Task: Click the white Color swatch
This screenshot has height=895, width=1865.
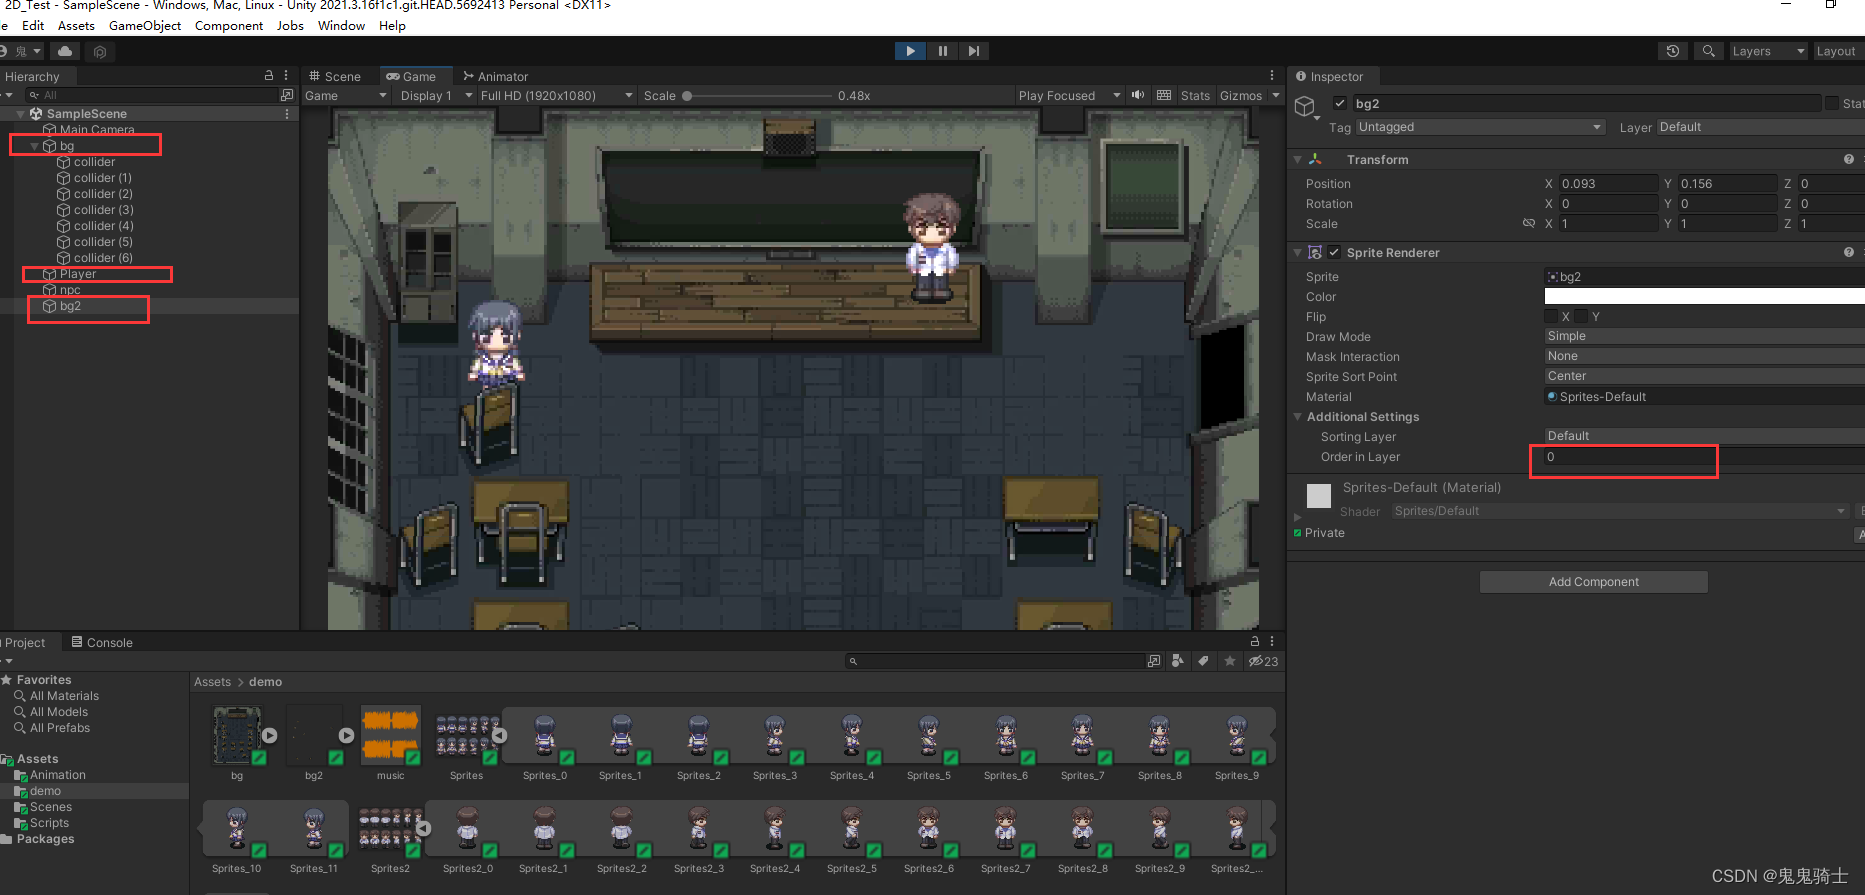Action: click(x=1704, y=296)
